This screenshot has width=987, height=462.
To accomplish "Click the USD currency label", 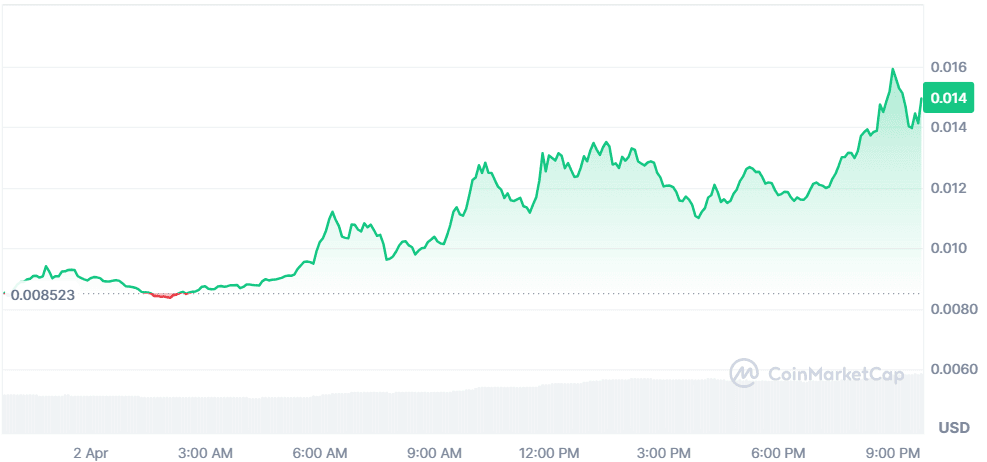I will pyautogui.click(x=953, y=428).
